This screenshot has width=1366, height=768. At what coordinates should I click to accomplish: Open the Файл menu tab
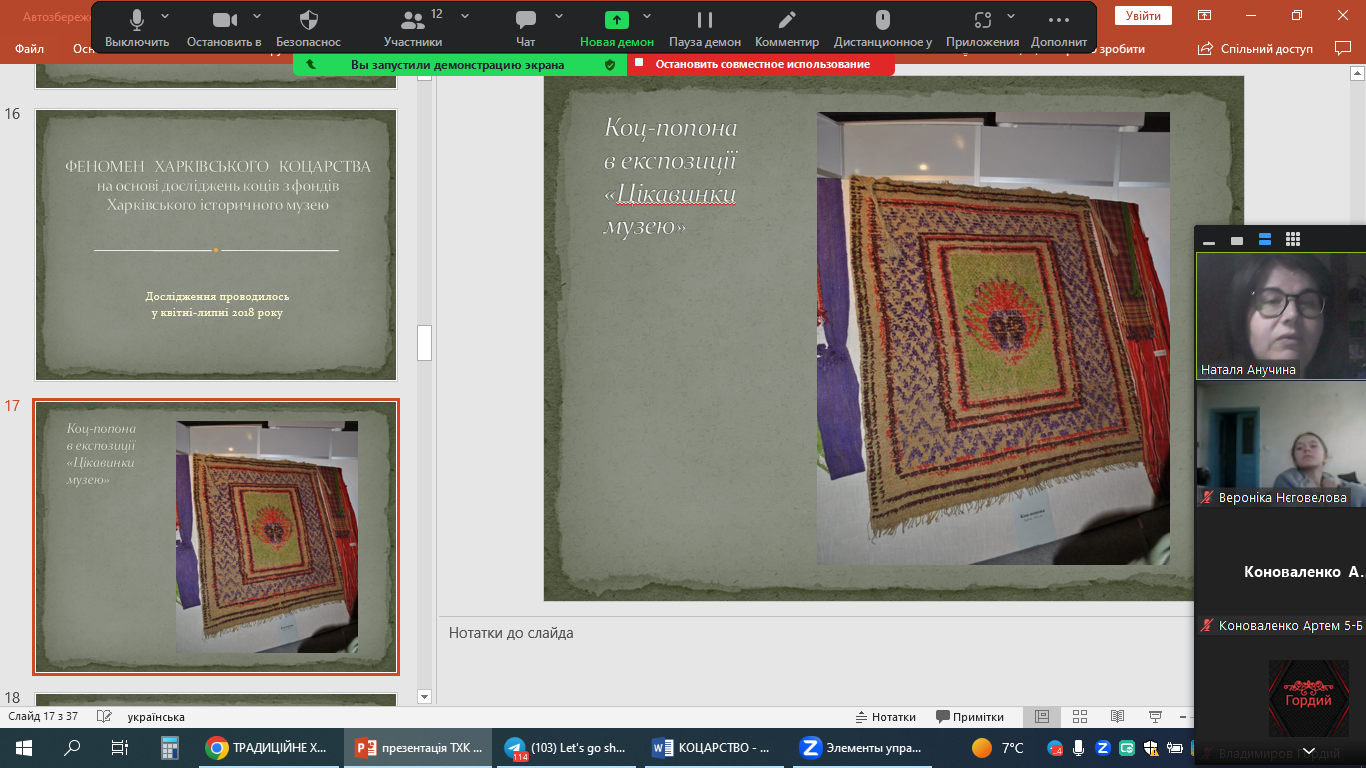click(29, 48)
